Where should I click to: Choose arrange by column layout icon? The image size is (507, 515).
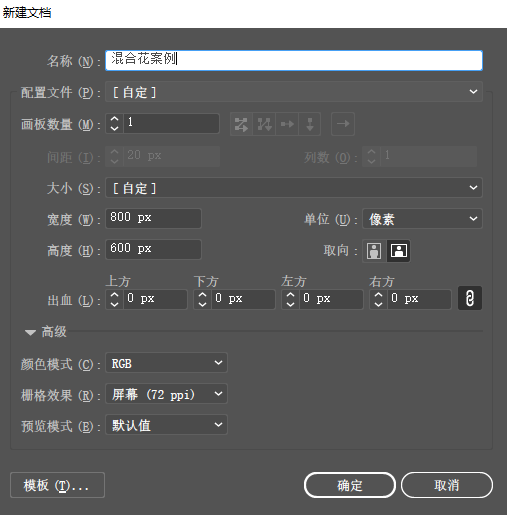coord(310,124)
